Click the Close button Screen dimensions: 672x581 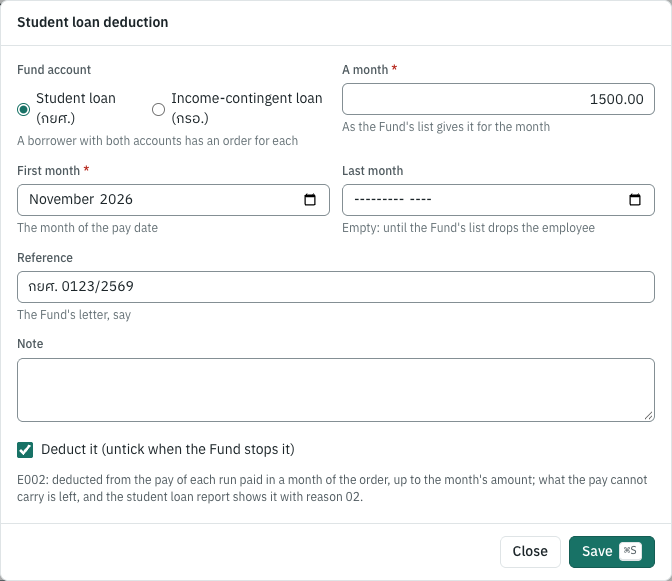(530, 551)
